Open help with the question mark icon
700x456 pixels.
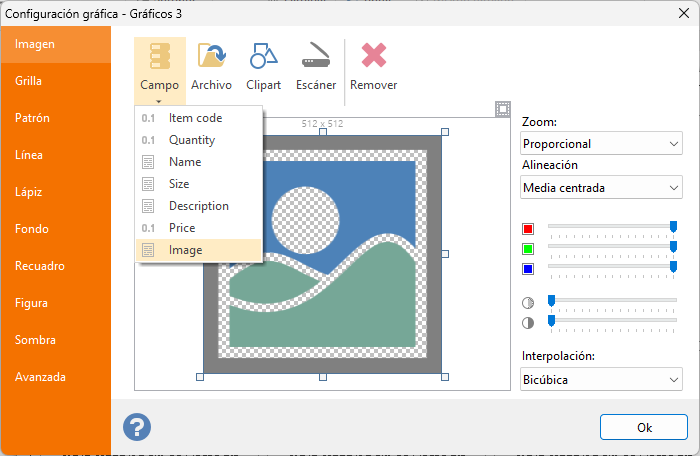coord(137,427)
